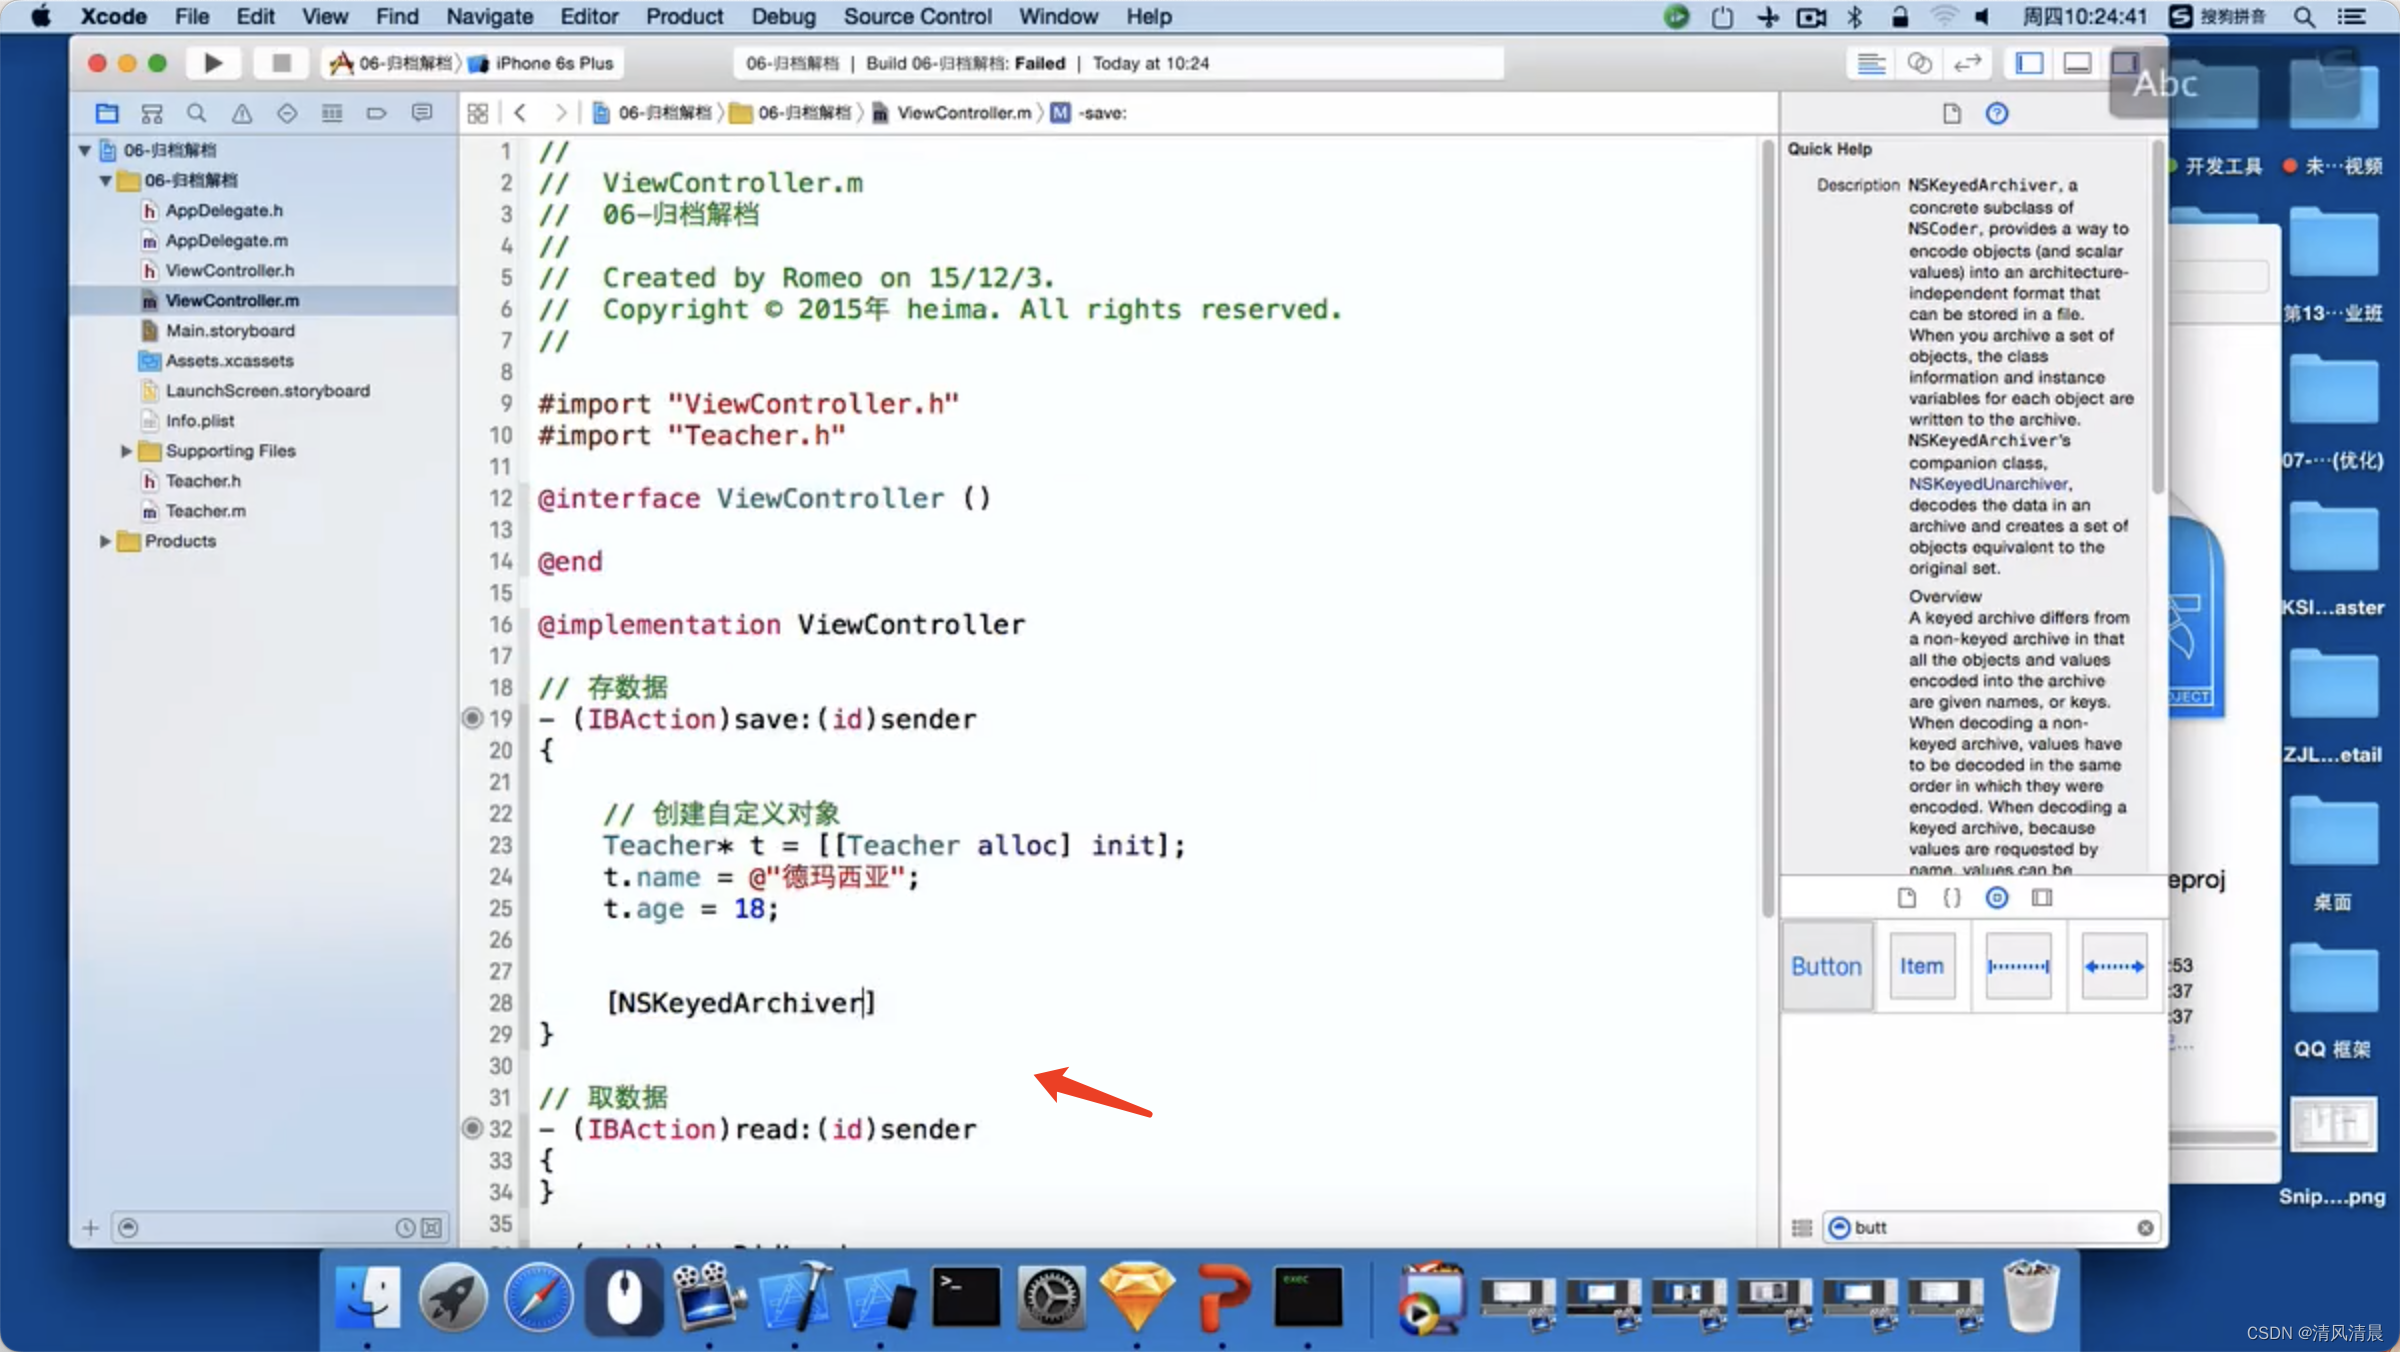
Task: Filter navigator by recent files
Action: [404, 1227]
